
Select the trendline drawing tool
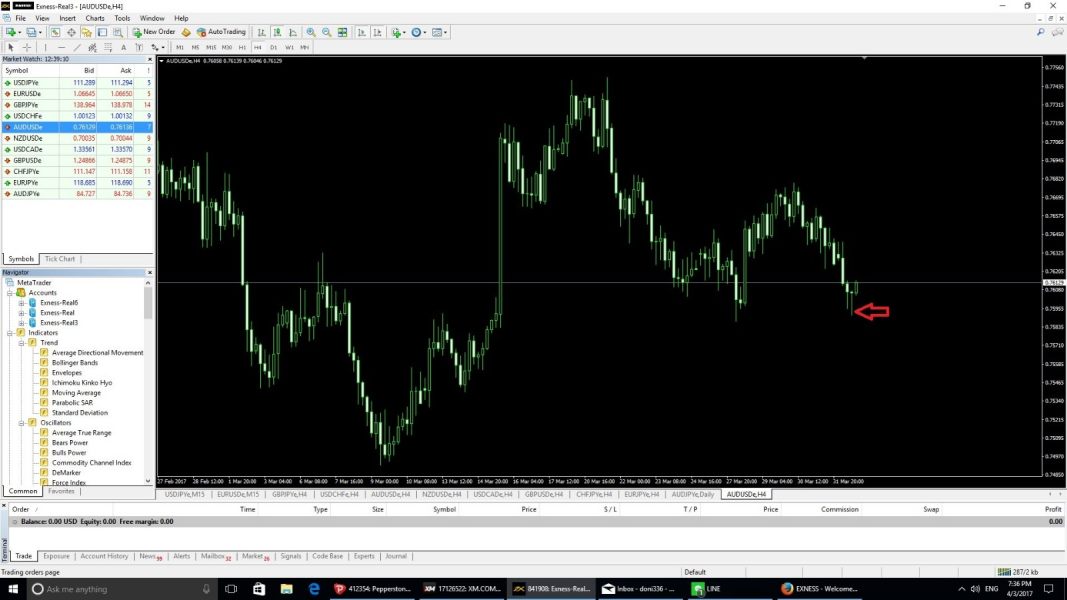point(77,47)
